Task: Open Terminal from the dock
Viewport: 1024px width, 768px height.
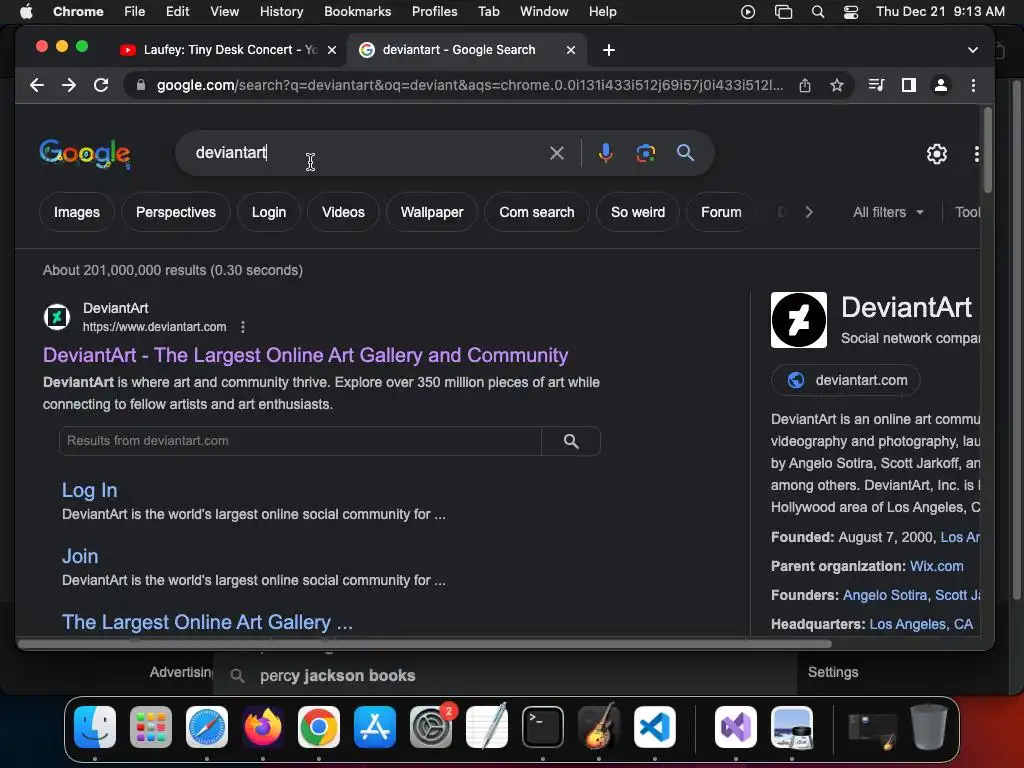Action: (543, 727)
